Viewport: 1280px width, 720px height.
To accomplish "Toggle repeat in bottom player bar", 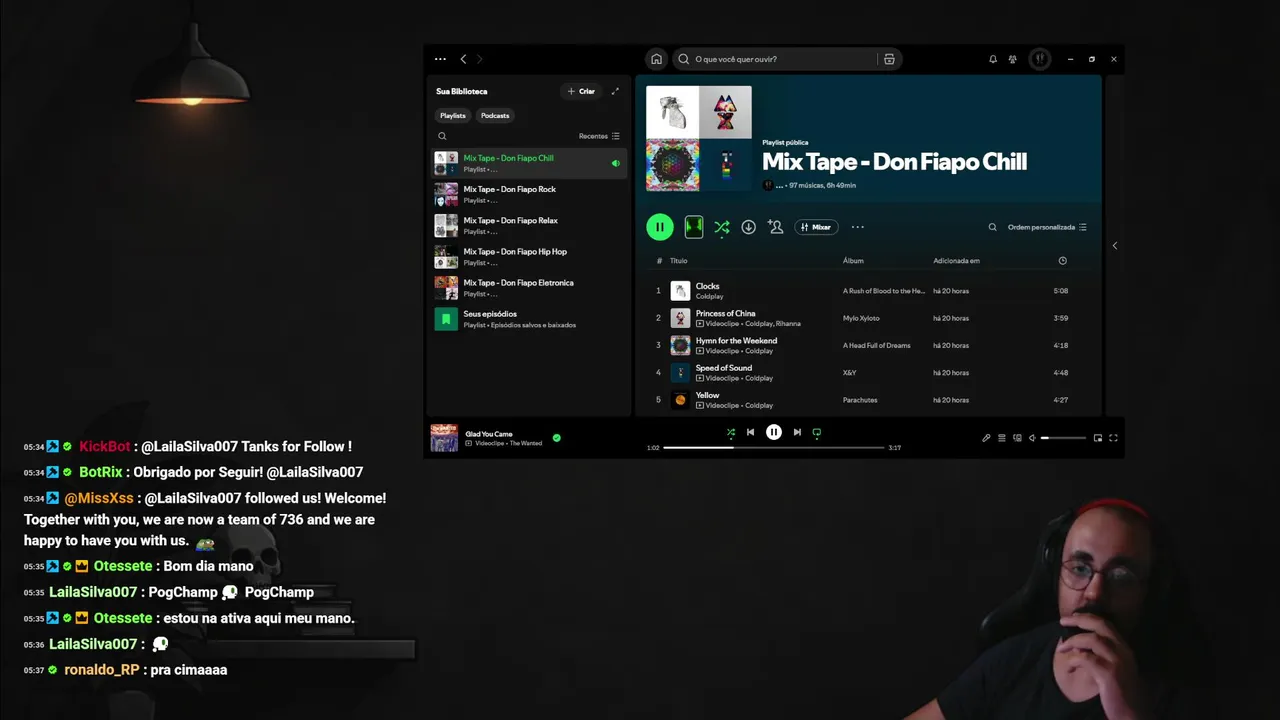I will click(x=817, y=432).
